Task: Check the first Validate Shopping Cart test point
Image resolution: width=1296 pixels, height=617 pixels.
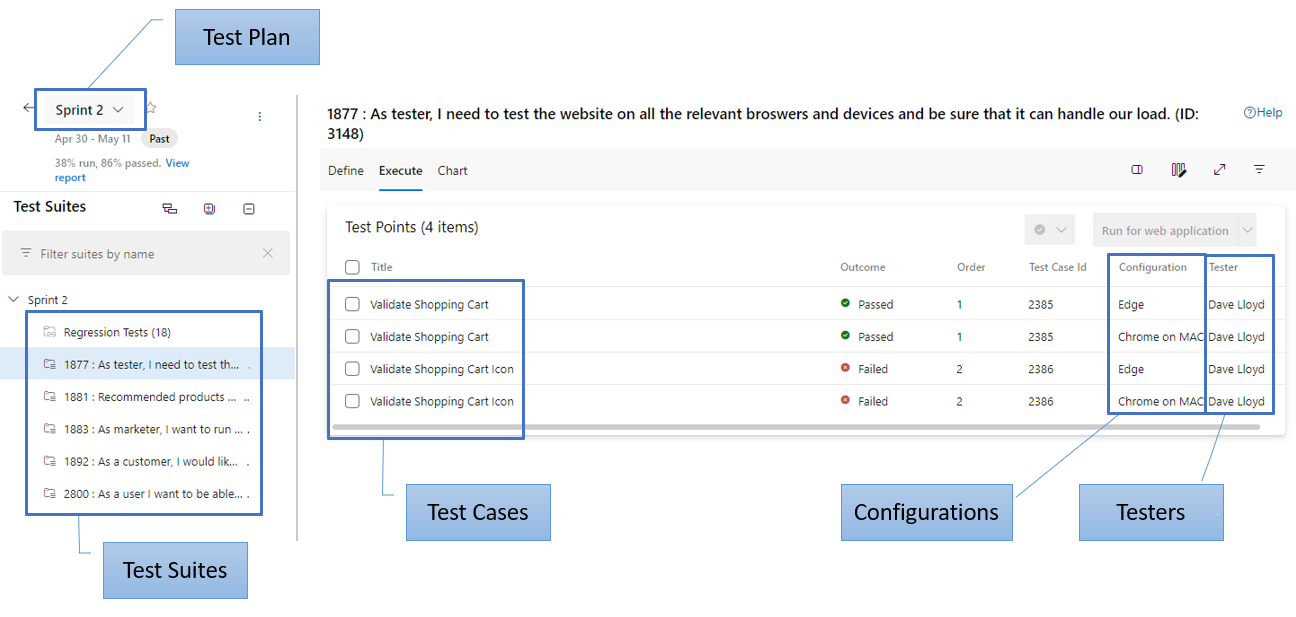Action: 351,304
